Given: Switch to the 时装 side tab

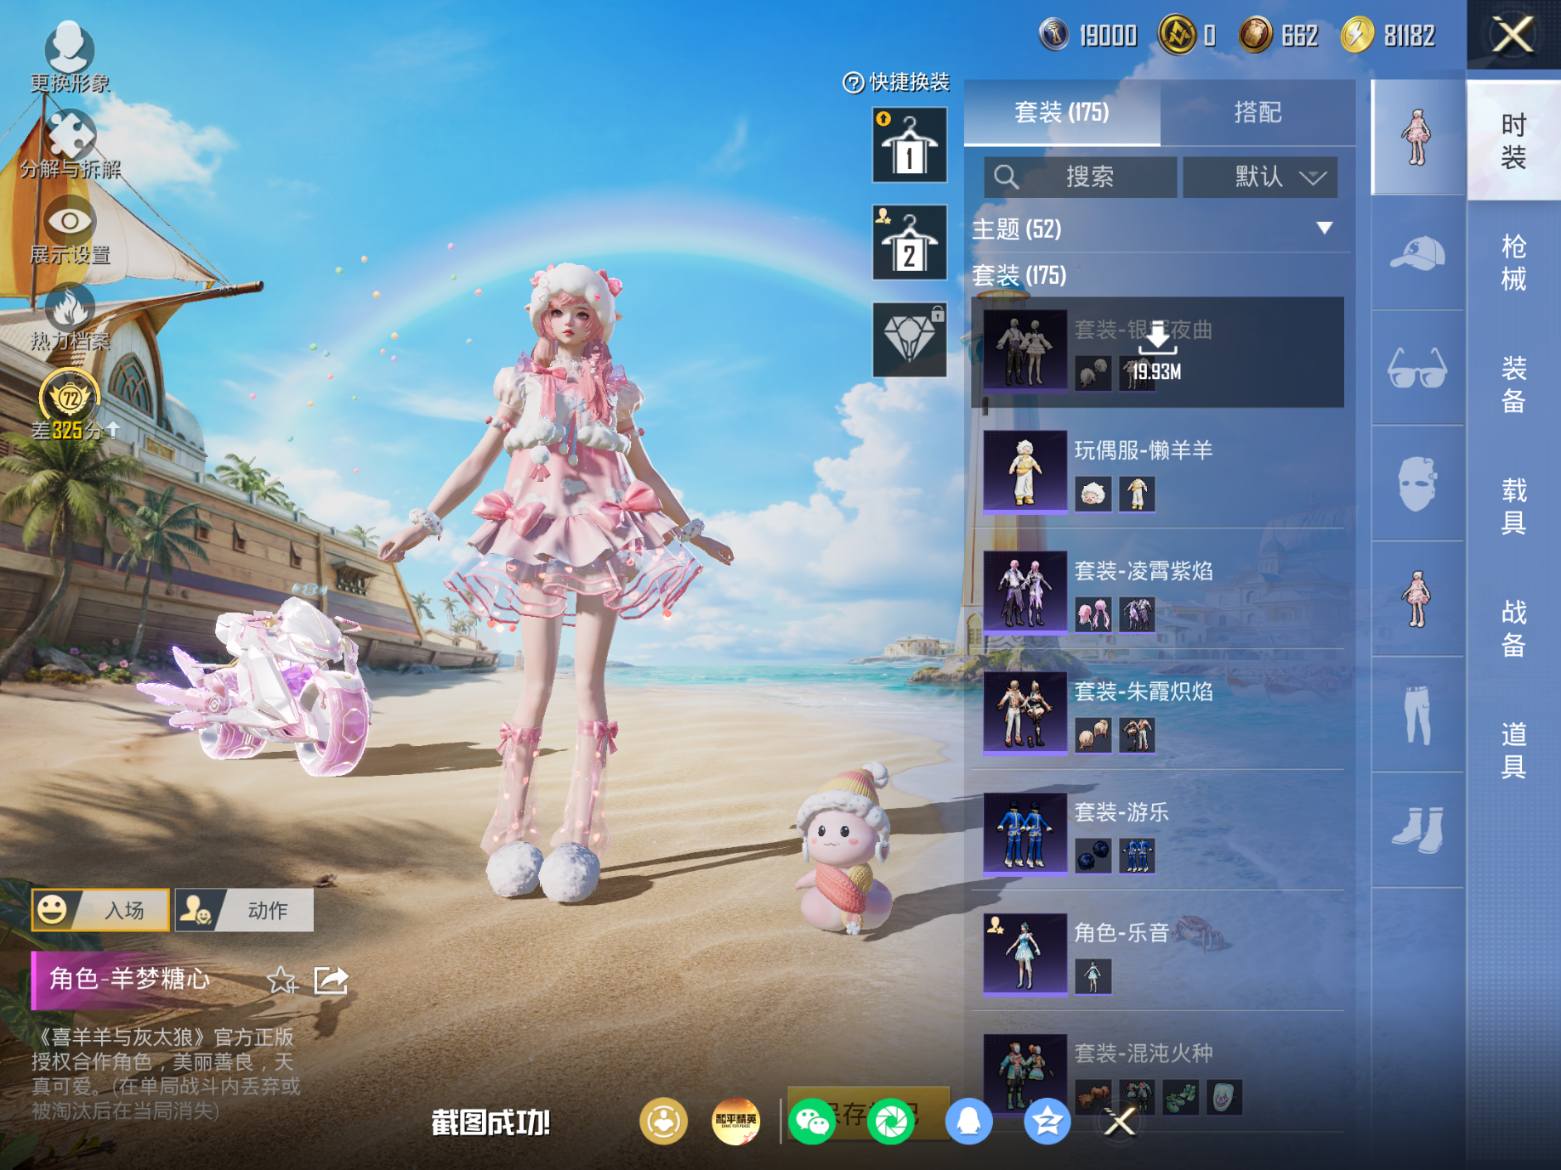Looking at the screenshot, I should point(1513,141).
